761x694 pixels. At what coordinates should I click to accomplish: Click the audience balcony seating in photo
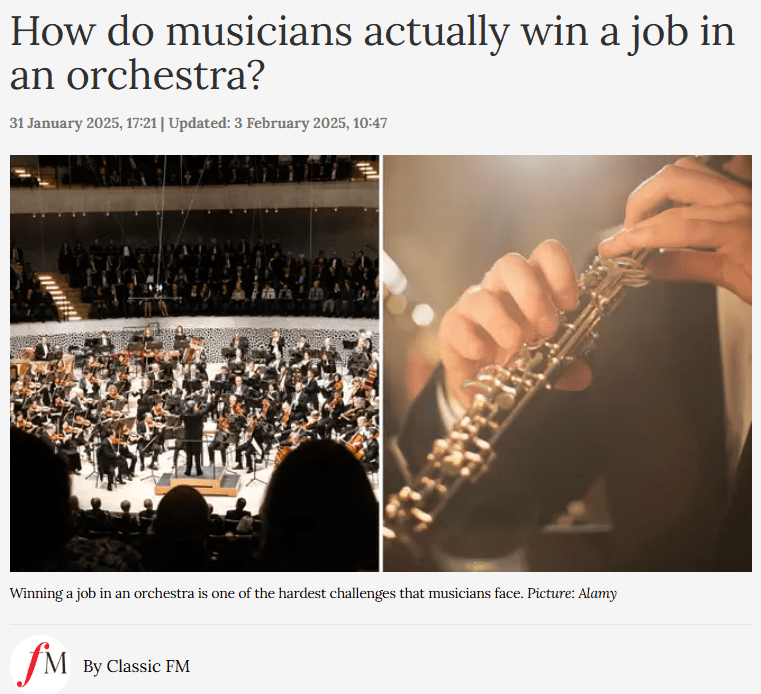[218, 277]
